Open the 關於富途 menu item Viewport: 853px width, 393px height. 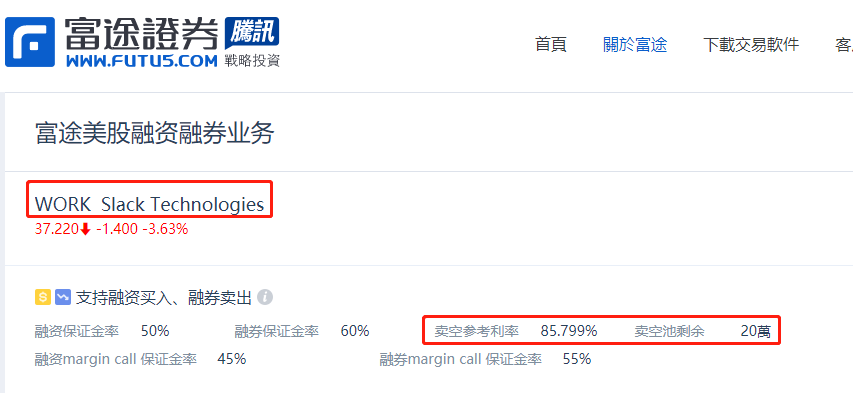tap(635, 44)
